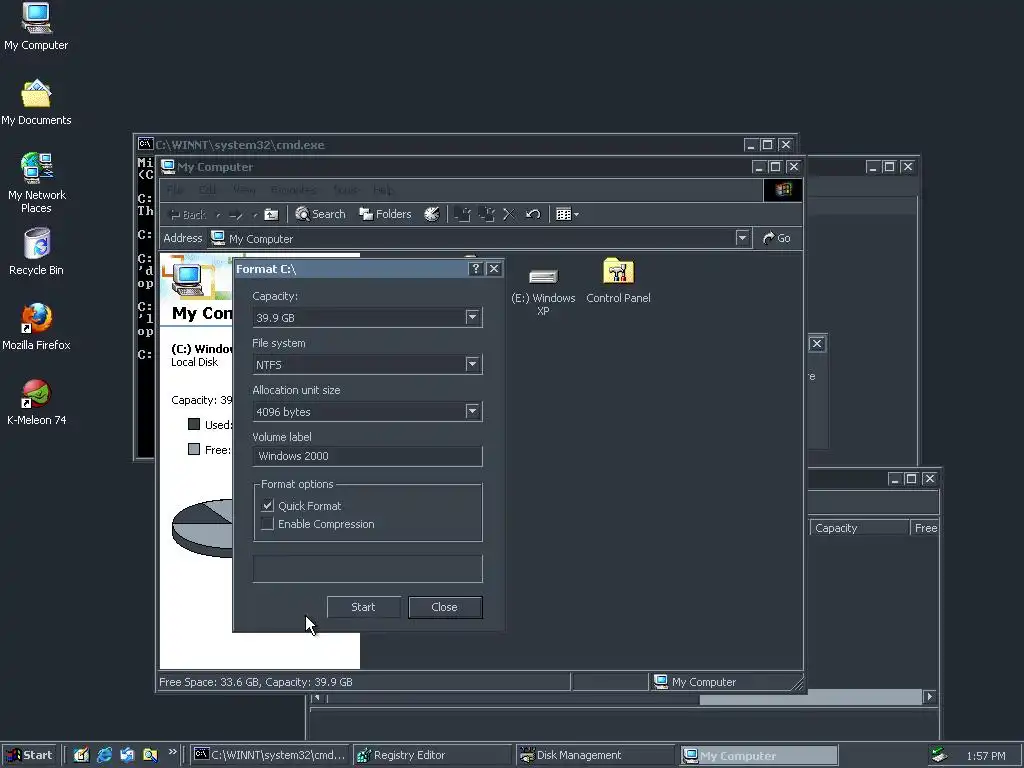This screenshot has height=768, width=1024.
Task: Click the 1:57 PM taskbar clock
Action: [986, 756]
